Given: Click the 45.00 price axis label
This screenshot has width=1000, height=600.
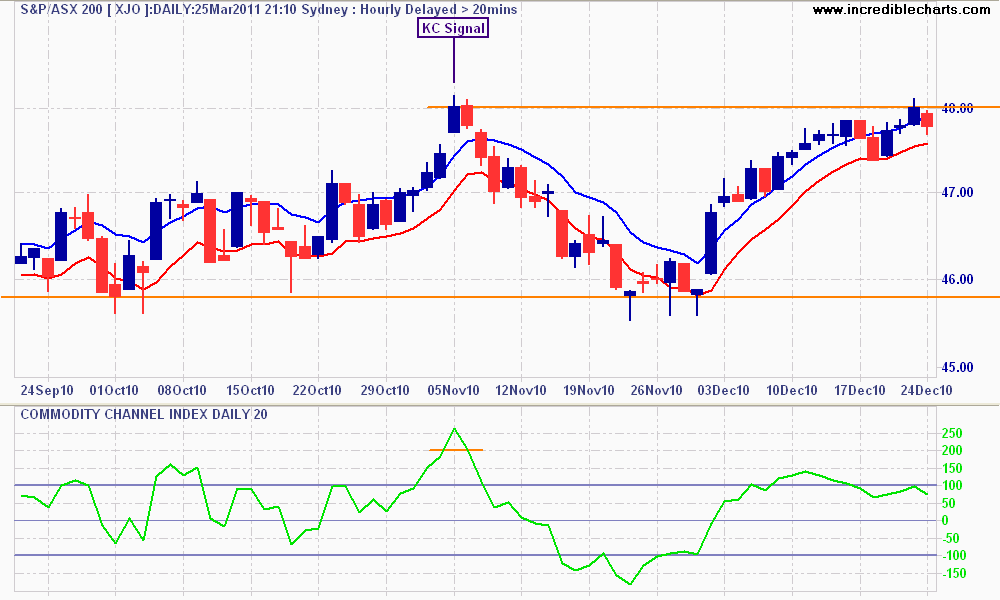Looking at the screenshot, I should tap(960, 365).
